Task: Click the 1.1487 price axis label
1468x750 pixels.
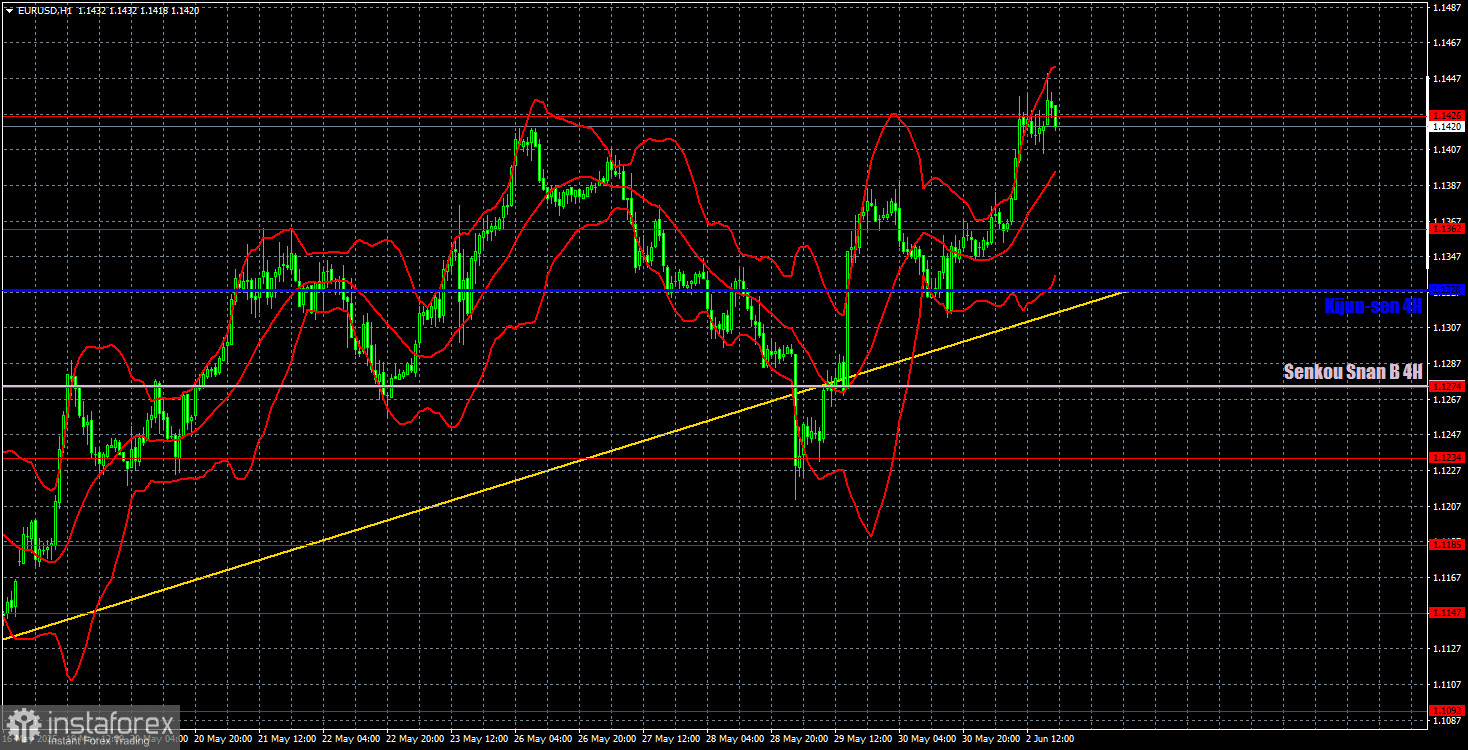Action: 1446,7
